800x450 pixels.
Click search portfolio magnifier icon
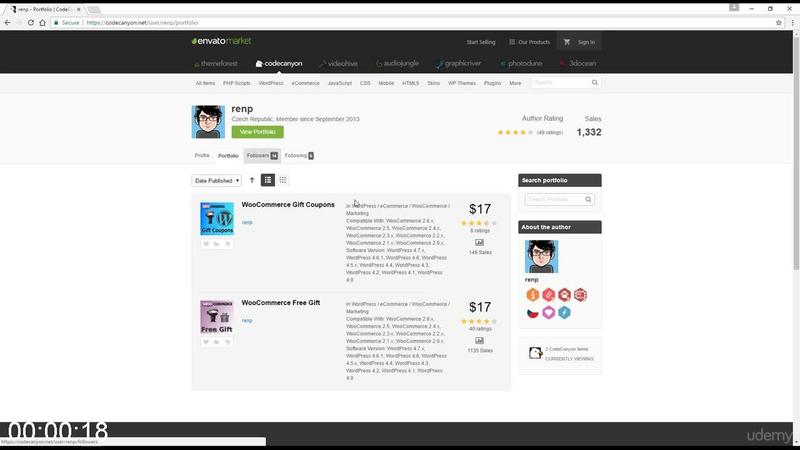(588, 199)
